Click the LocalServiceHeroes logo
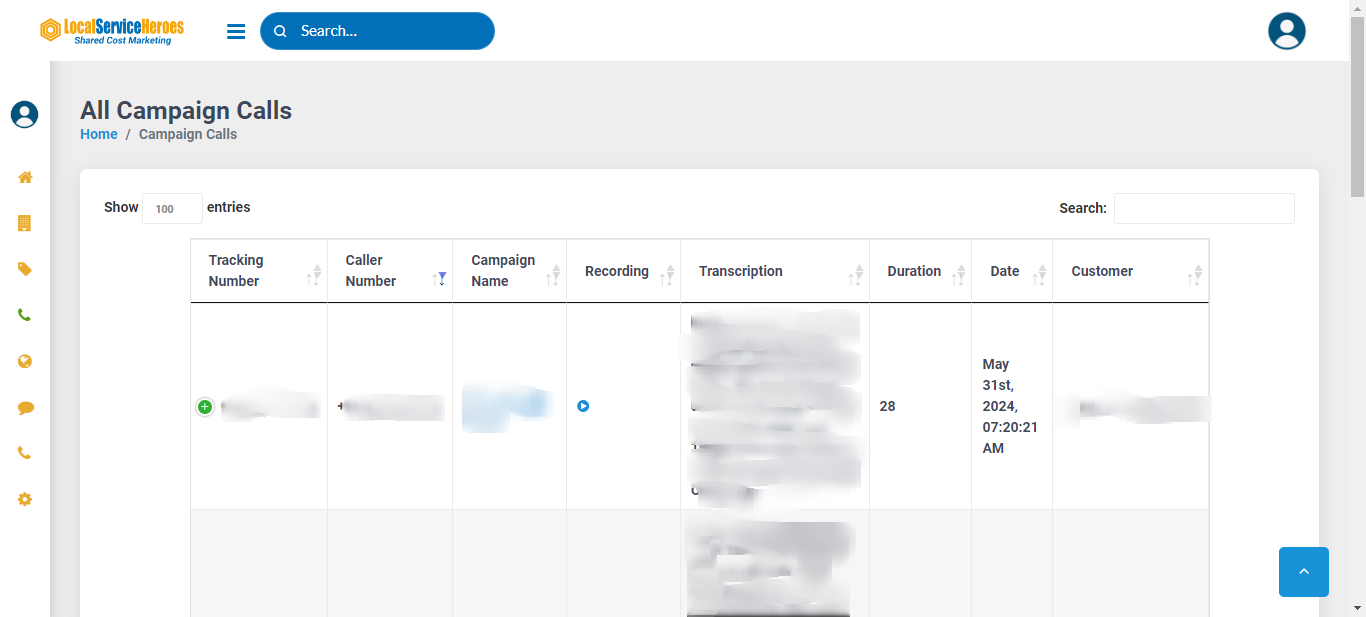Viewport: 1366px width, 617px height. point(112,31)
